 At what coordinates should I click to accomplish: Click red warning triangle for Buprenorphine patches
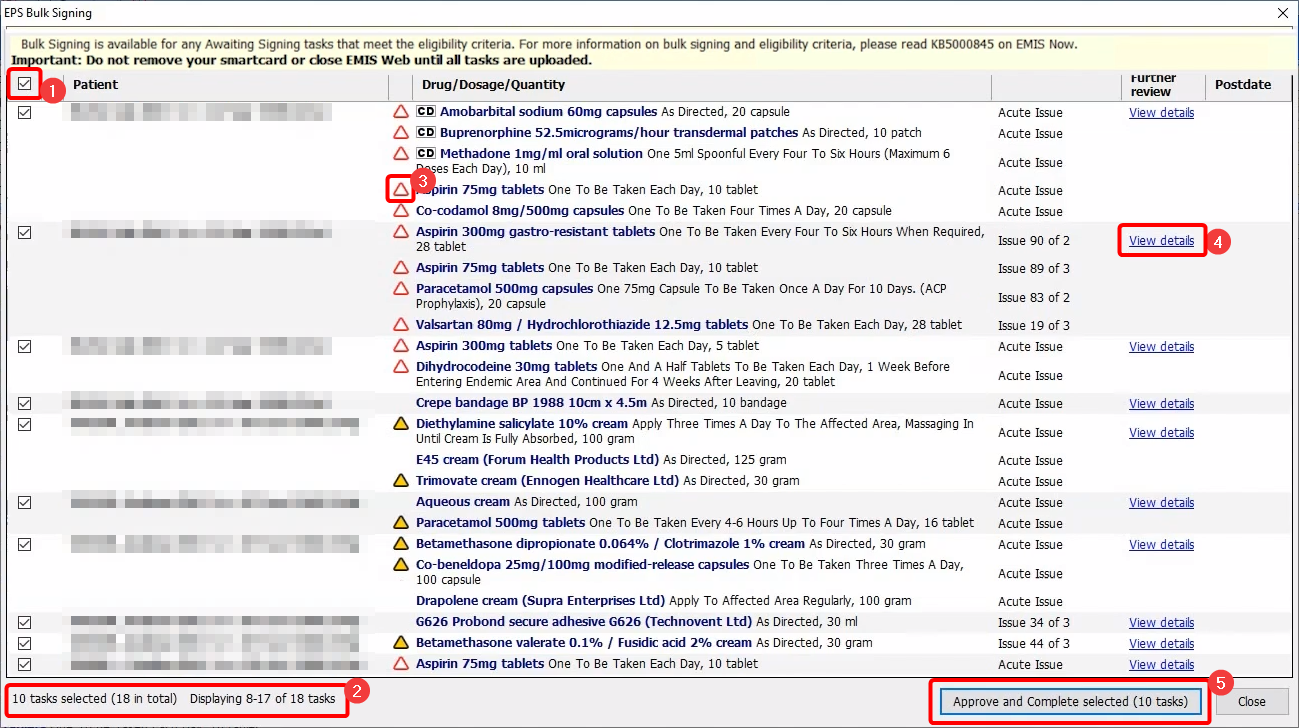click(401, 133)
